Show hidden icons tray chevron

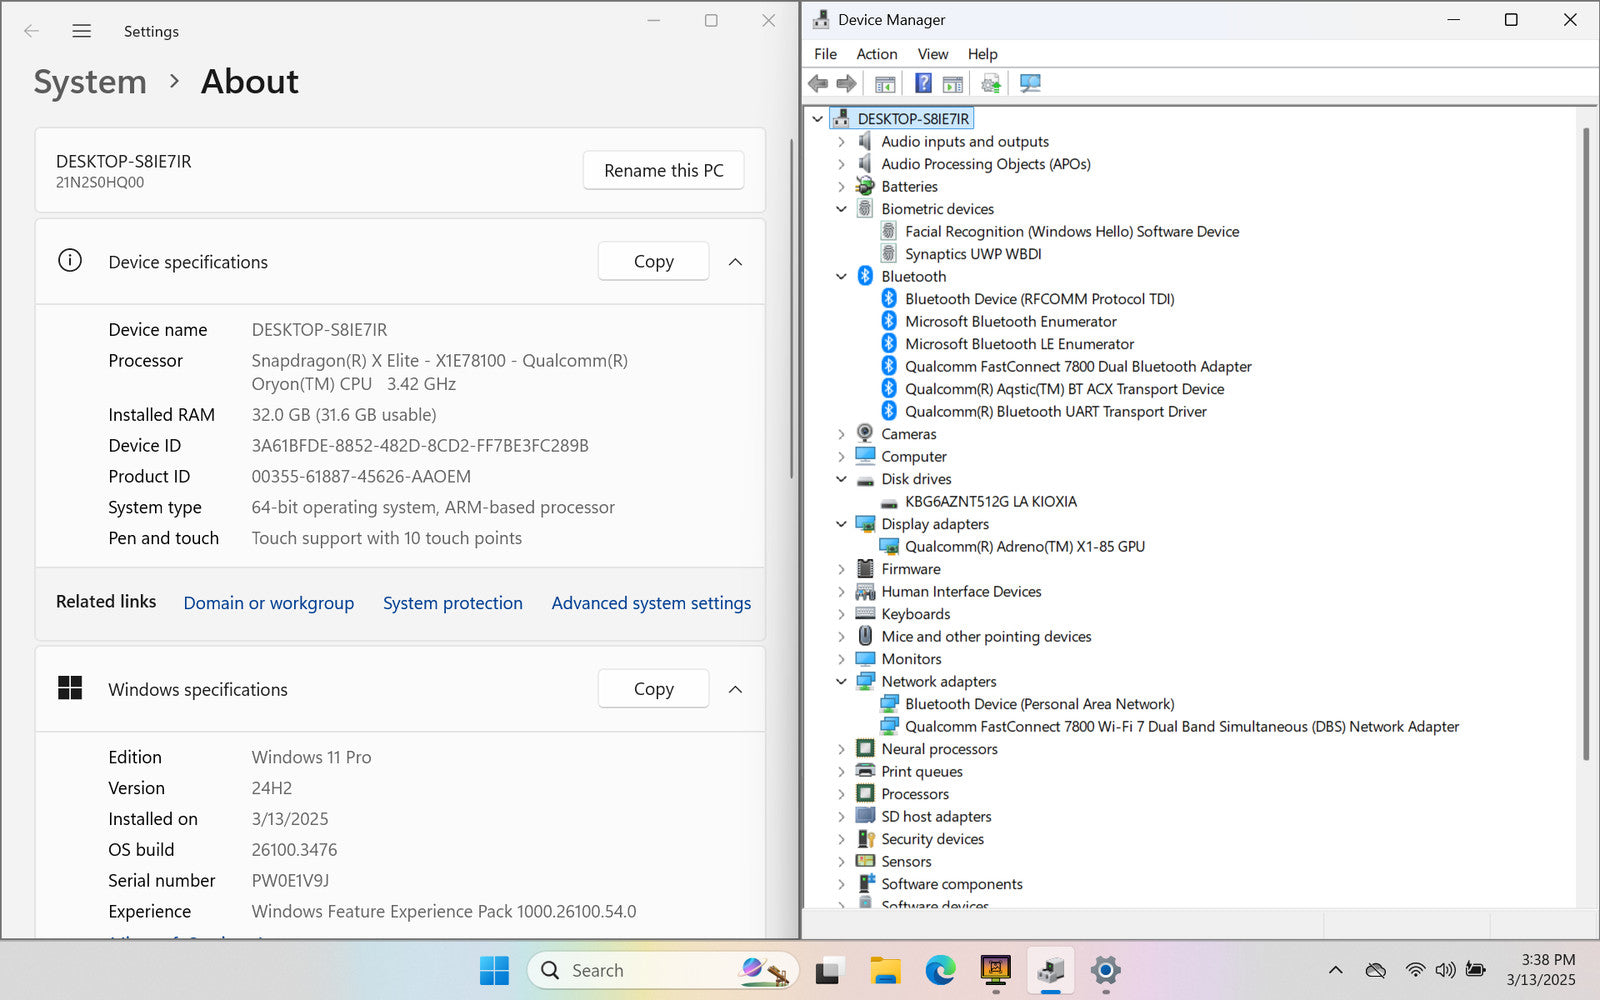(1335, 970)
